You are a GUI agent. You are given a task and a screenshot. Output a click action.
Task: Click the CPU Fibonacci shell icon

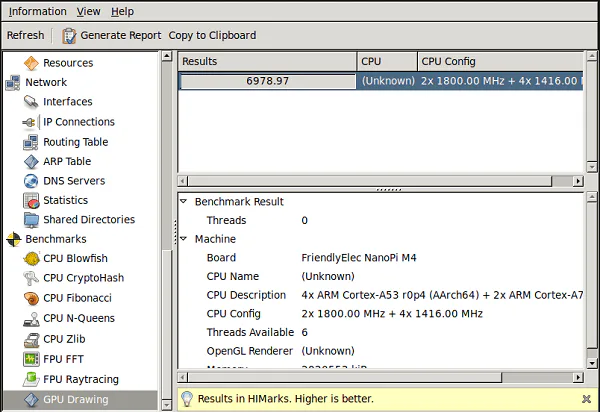31,298
